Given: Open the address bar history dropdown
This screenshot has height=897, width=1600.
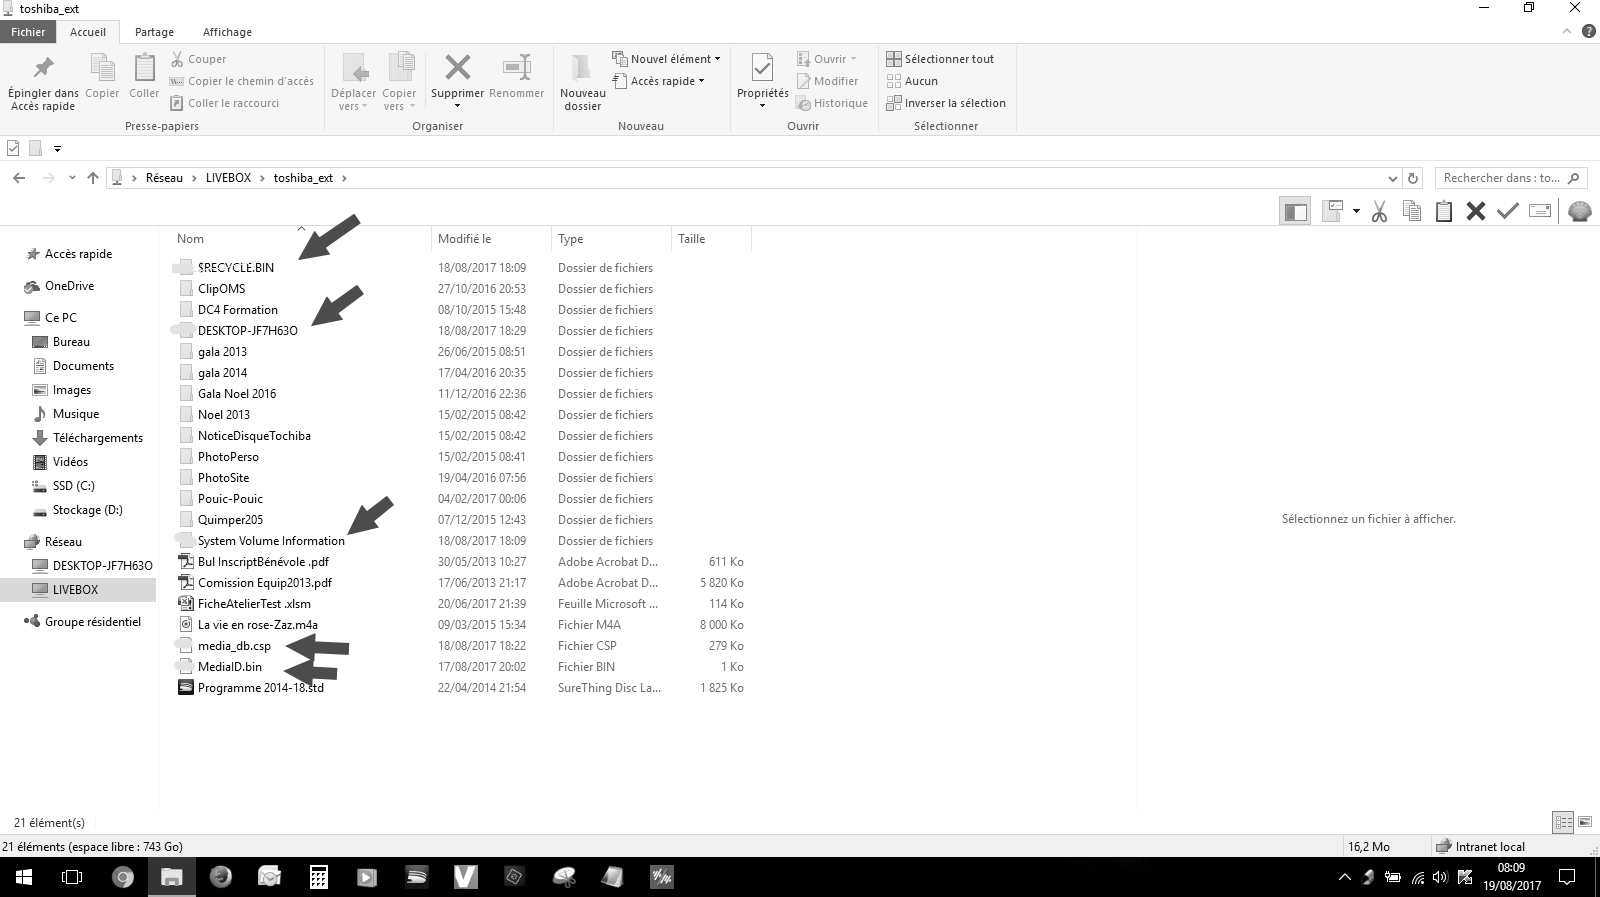Looking at the screenshot, I should click(x=1393, y=178).
